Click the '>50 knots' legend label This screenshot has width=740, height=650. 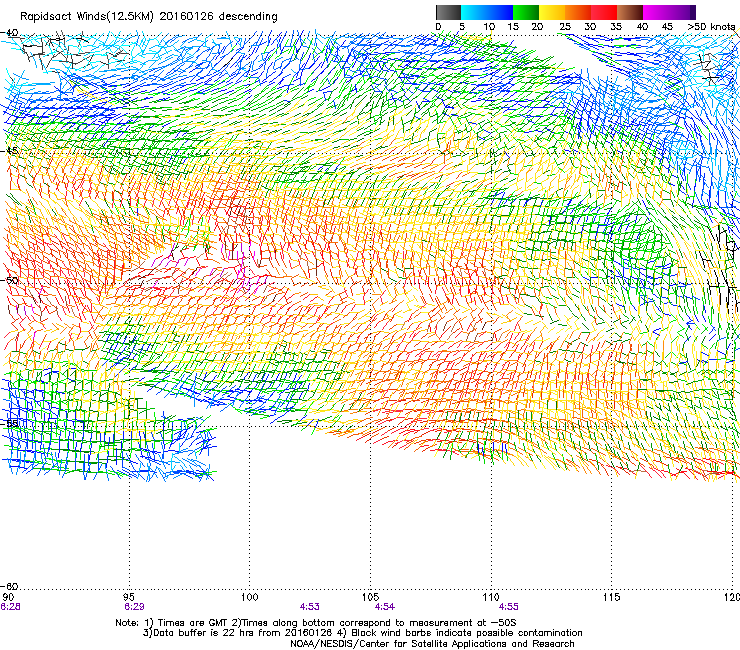pos(711,27)
